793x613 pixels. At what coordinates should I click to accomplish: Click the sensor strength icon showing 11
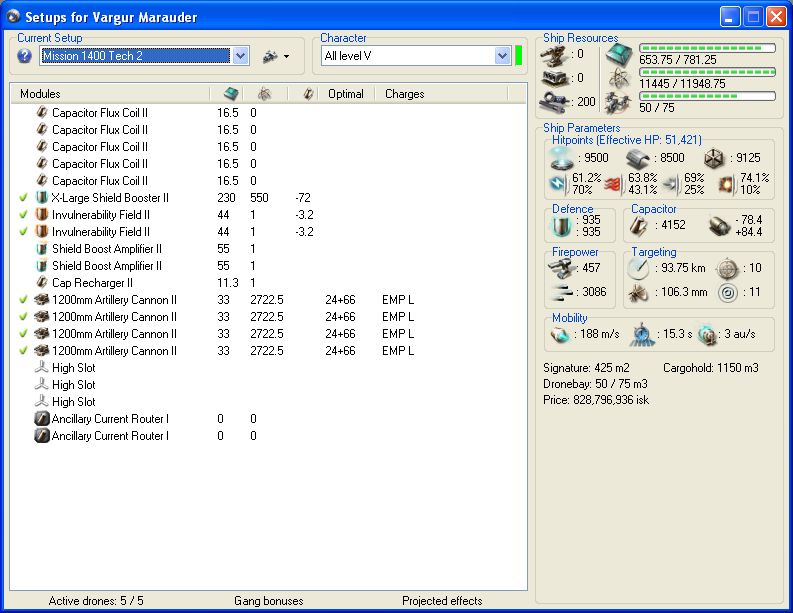pyautogui.click(x=727, y=292)
